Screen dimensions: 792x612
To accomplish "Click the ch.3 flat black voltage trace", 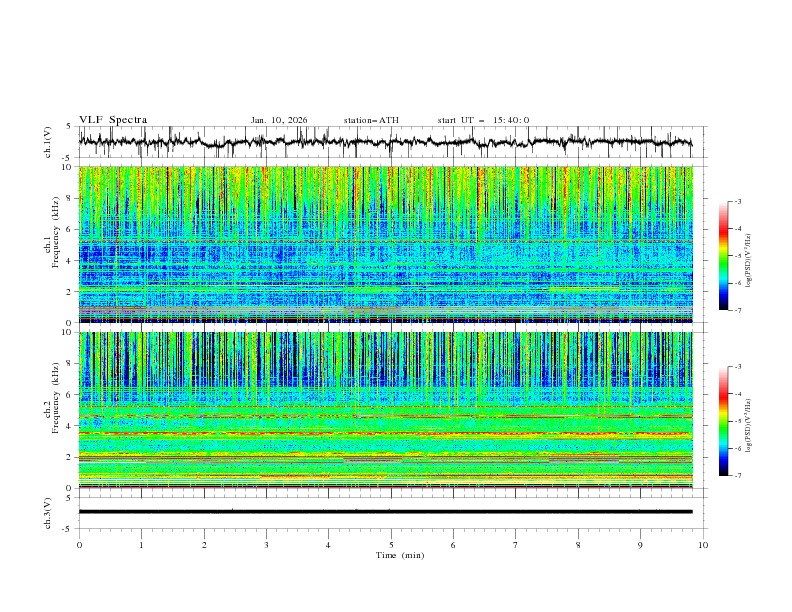I will [385, 512].
